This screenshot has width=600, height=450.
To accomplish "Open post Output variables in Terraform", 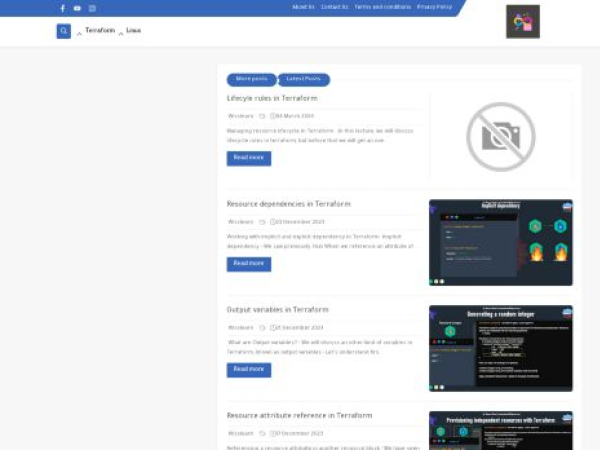I will [x=278, y=310].
